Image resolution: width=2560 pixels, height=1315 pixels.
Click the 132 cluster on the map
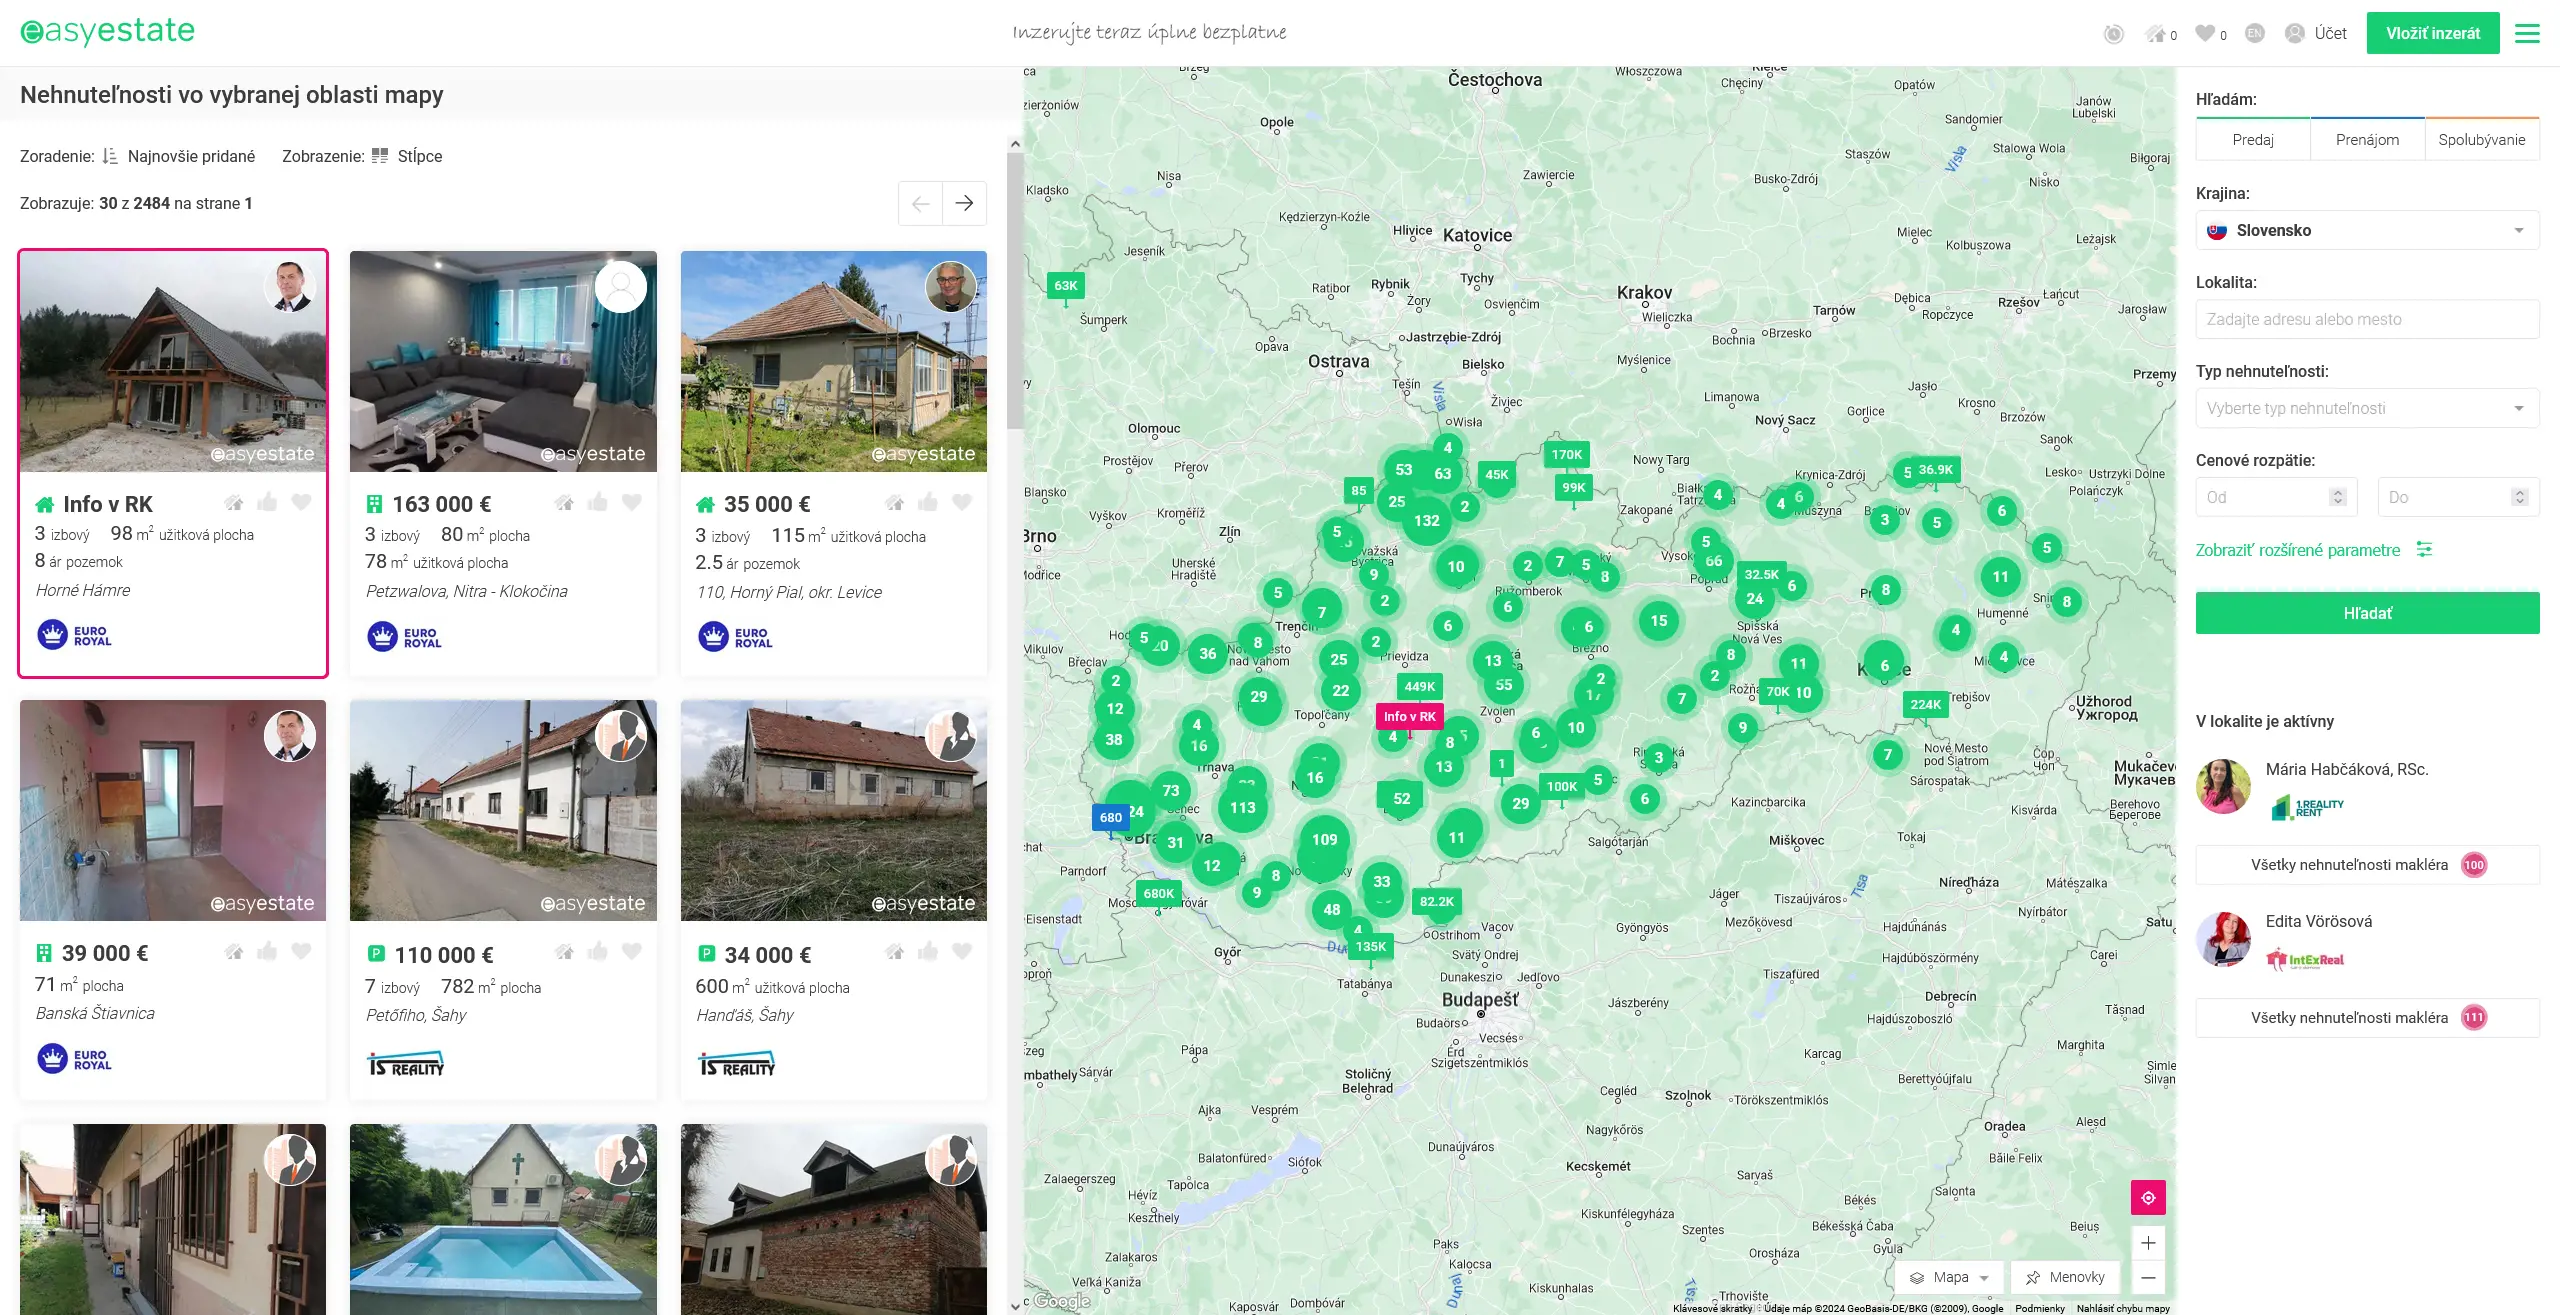tap(1427, 520)
